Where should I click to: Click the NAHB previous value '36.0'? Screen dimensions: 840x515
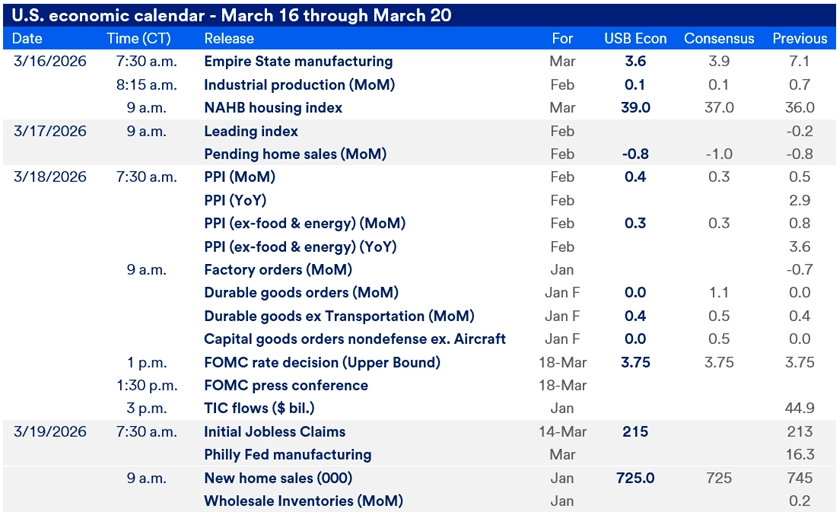tap(800, 108)
